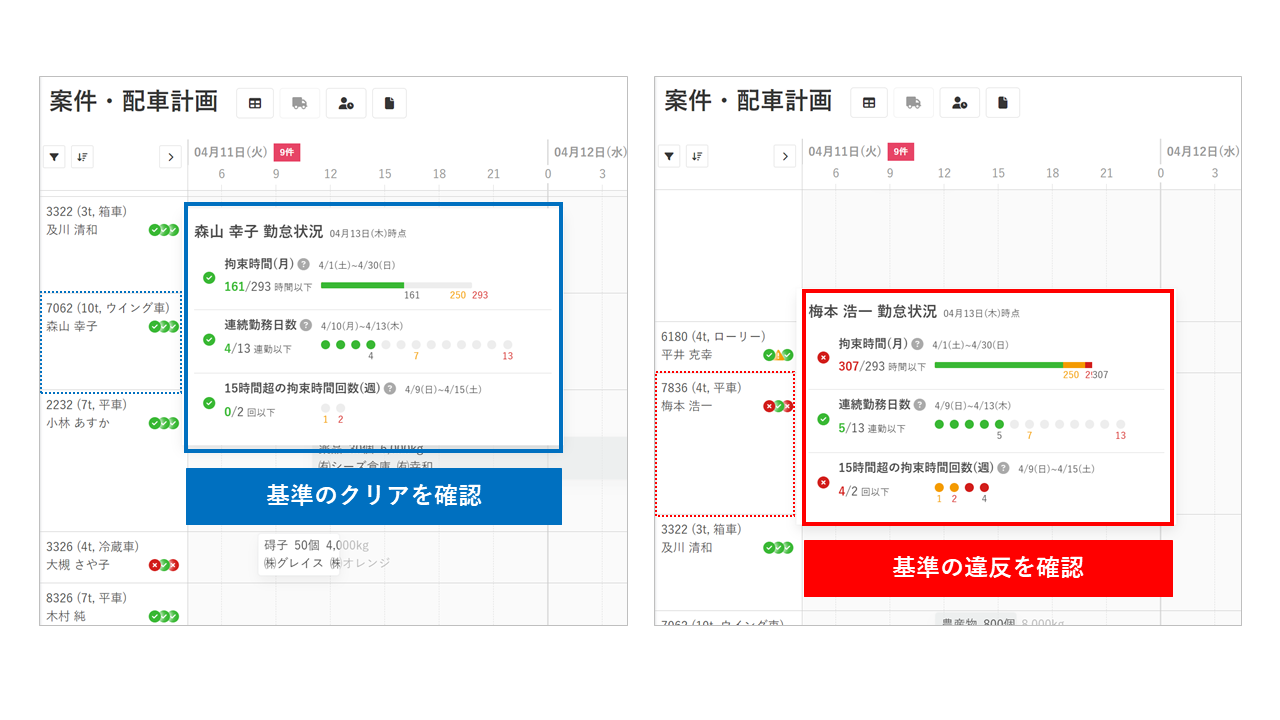
Task: Select the truck view icon in left toolbar
Action: (x=299, y=102)
